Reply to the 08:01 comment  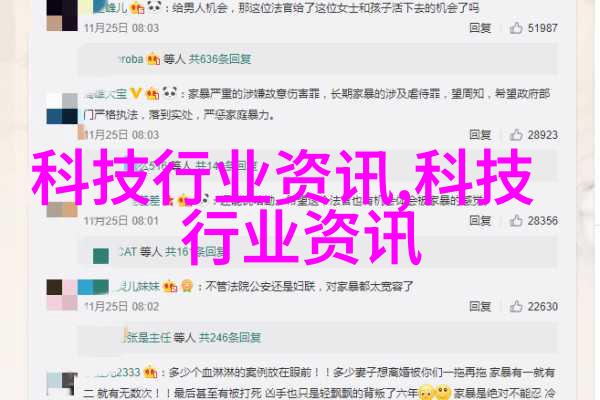point(480,220)
